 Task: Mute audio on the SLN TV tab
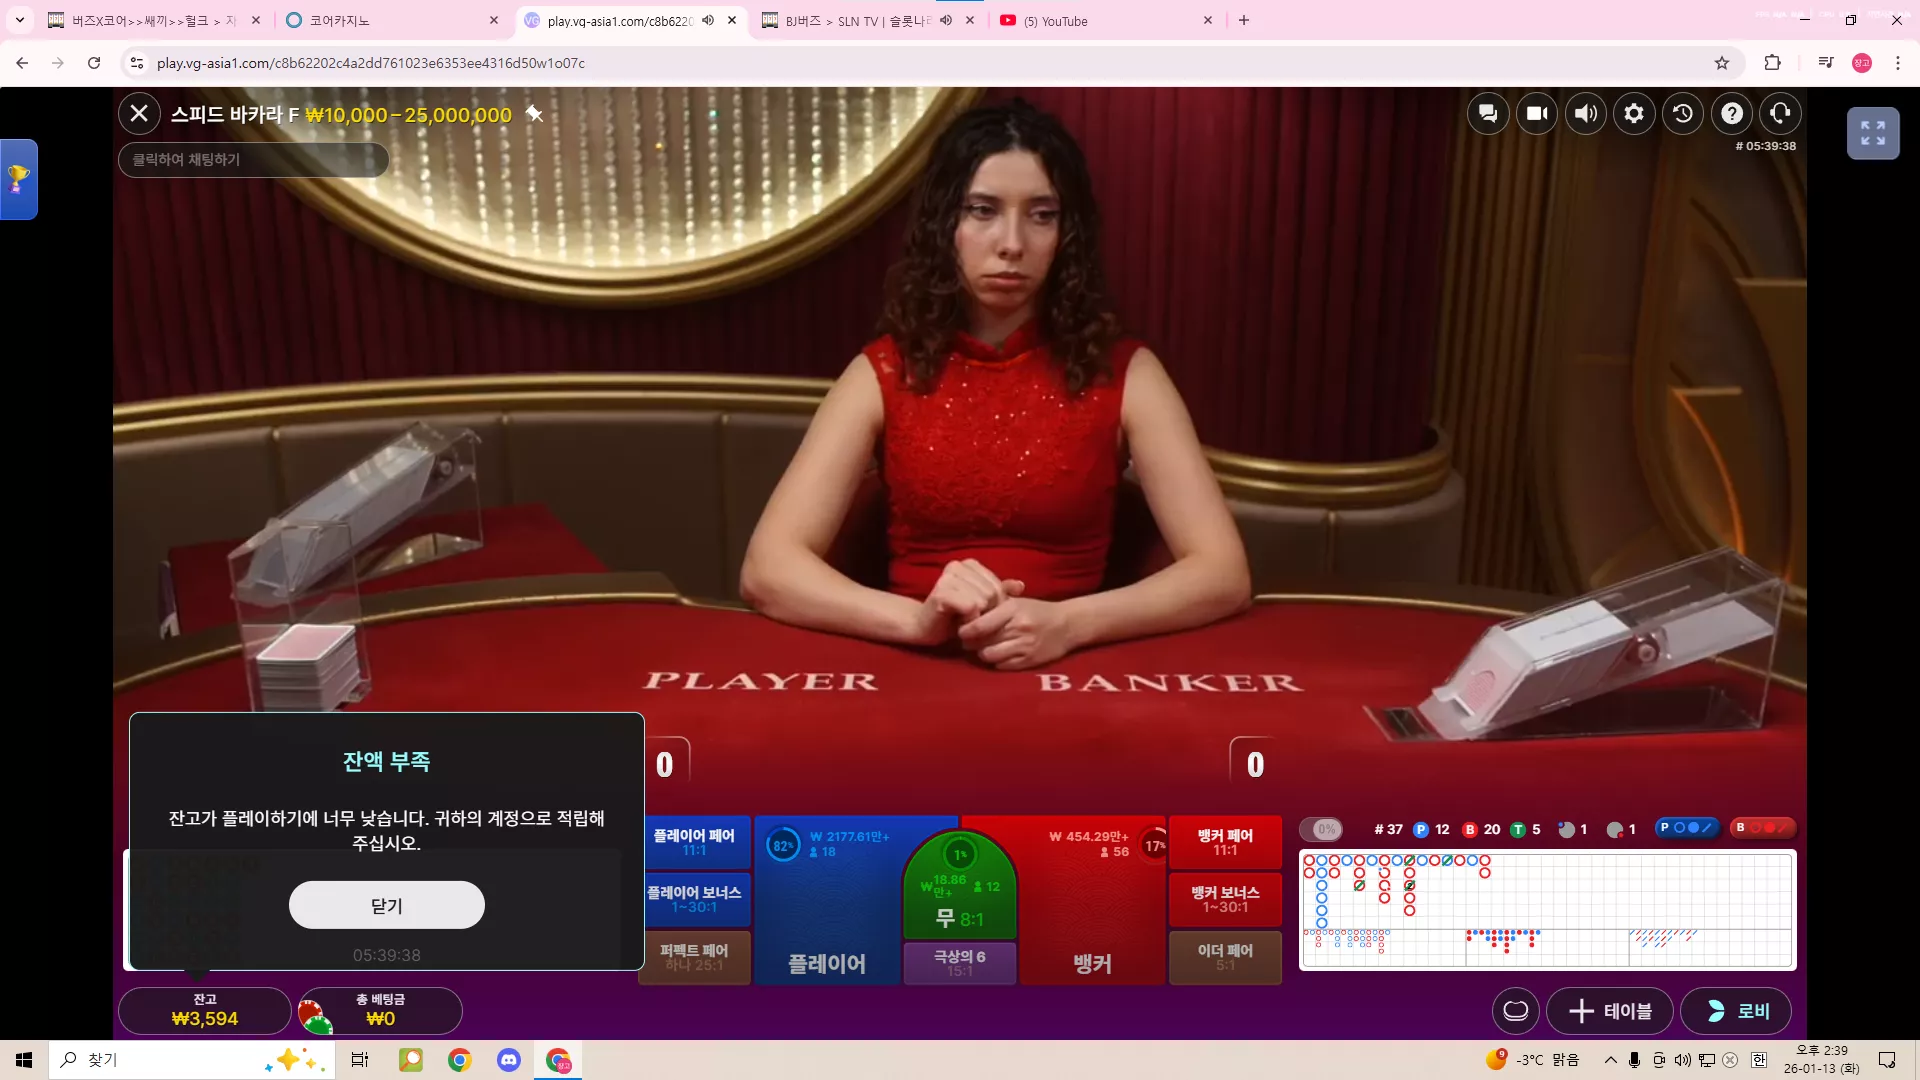pyautogui.click(x=945, y=20)
